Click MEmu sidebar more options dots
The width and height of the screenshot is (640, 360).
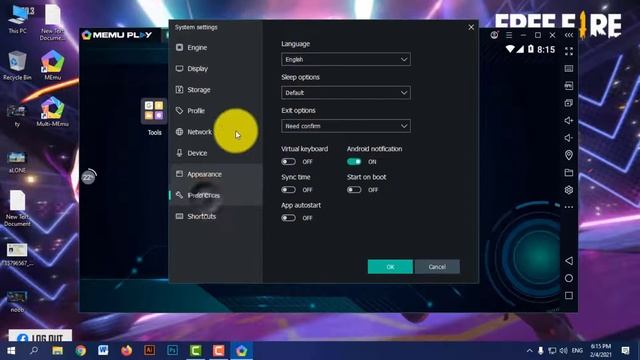pos(569,207)
